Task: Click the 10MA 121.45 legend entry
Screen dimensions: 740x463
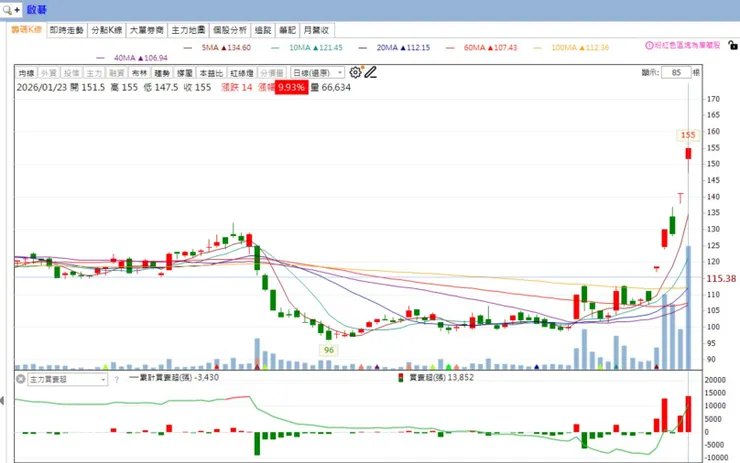Action: click(x=307, y=48)
